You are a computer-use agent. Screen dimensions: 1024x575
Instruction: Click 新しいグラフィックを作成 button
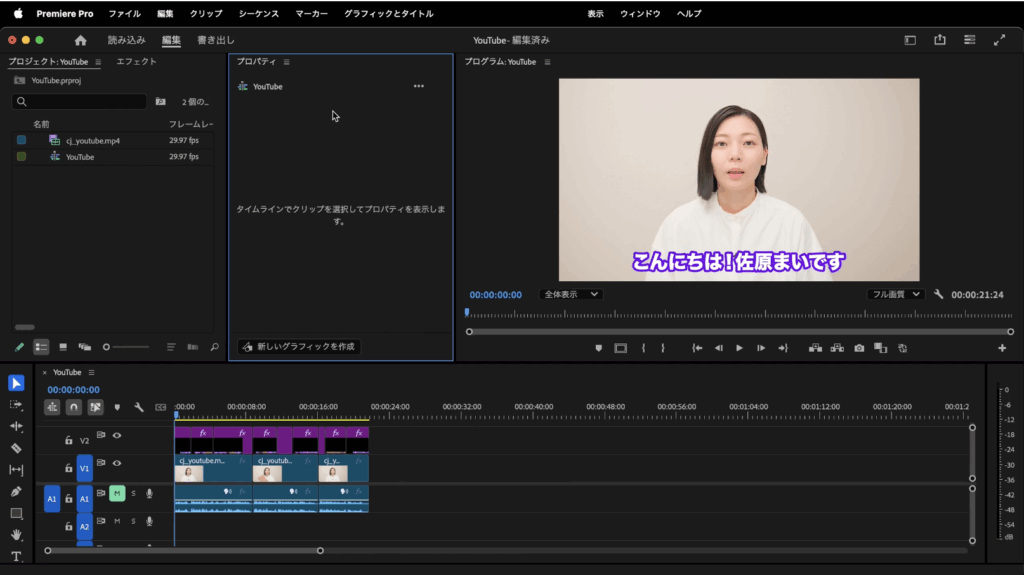(x=299, y=347)
